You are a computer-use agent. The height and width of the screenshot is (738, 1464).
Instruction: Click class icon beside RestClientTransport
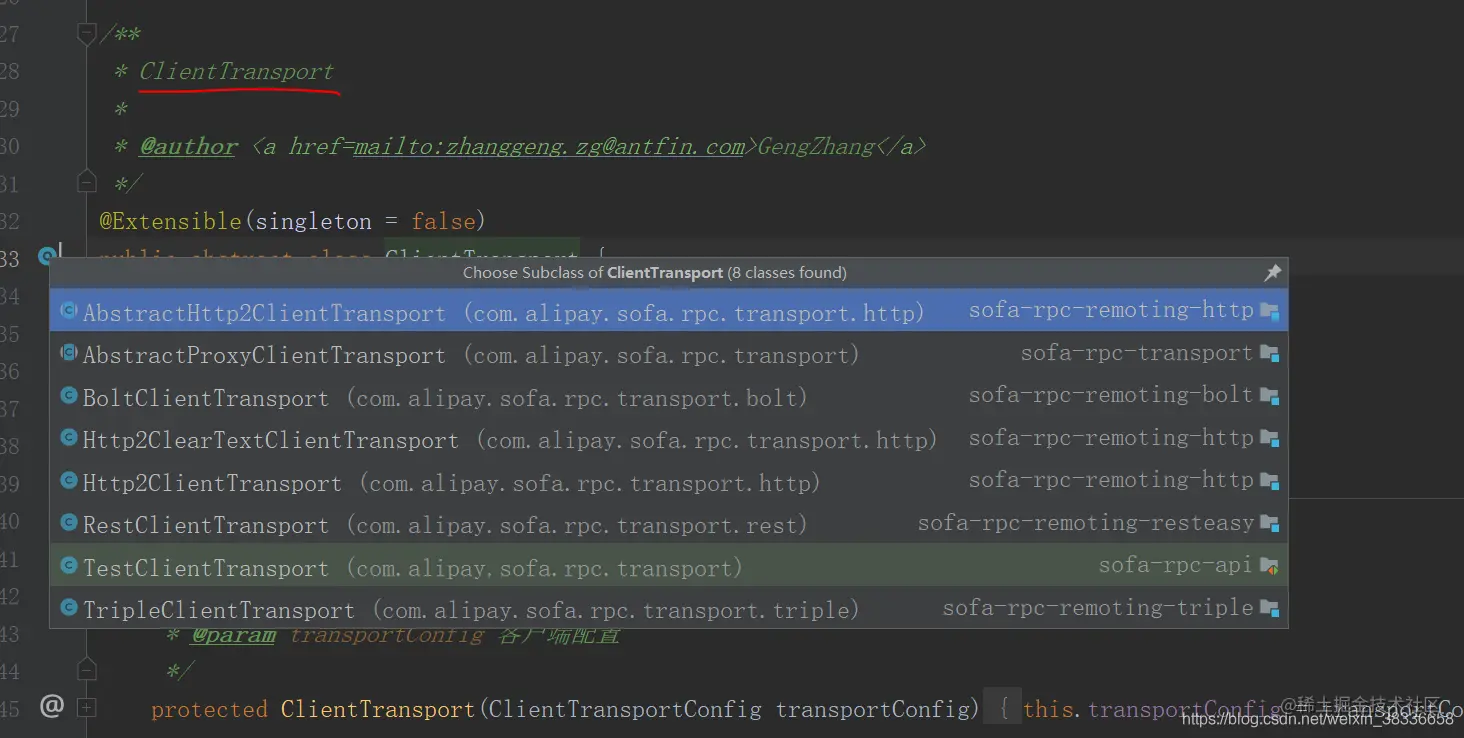click(x=69, y=523)
